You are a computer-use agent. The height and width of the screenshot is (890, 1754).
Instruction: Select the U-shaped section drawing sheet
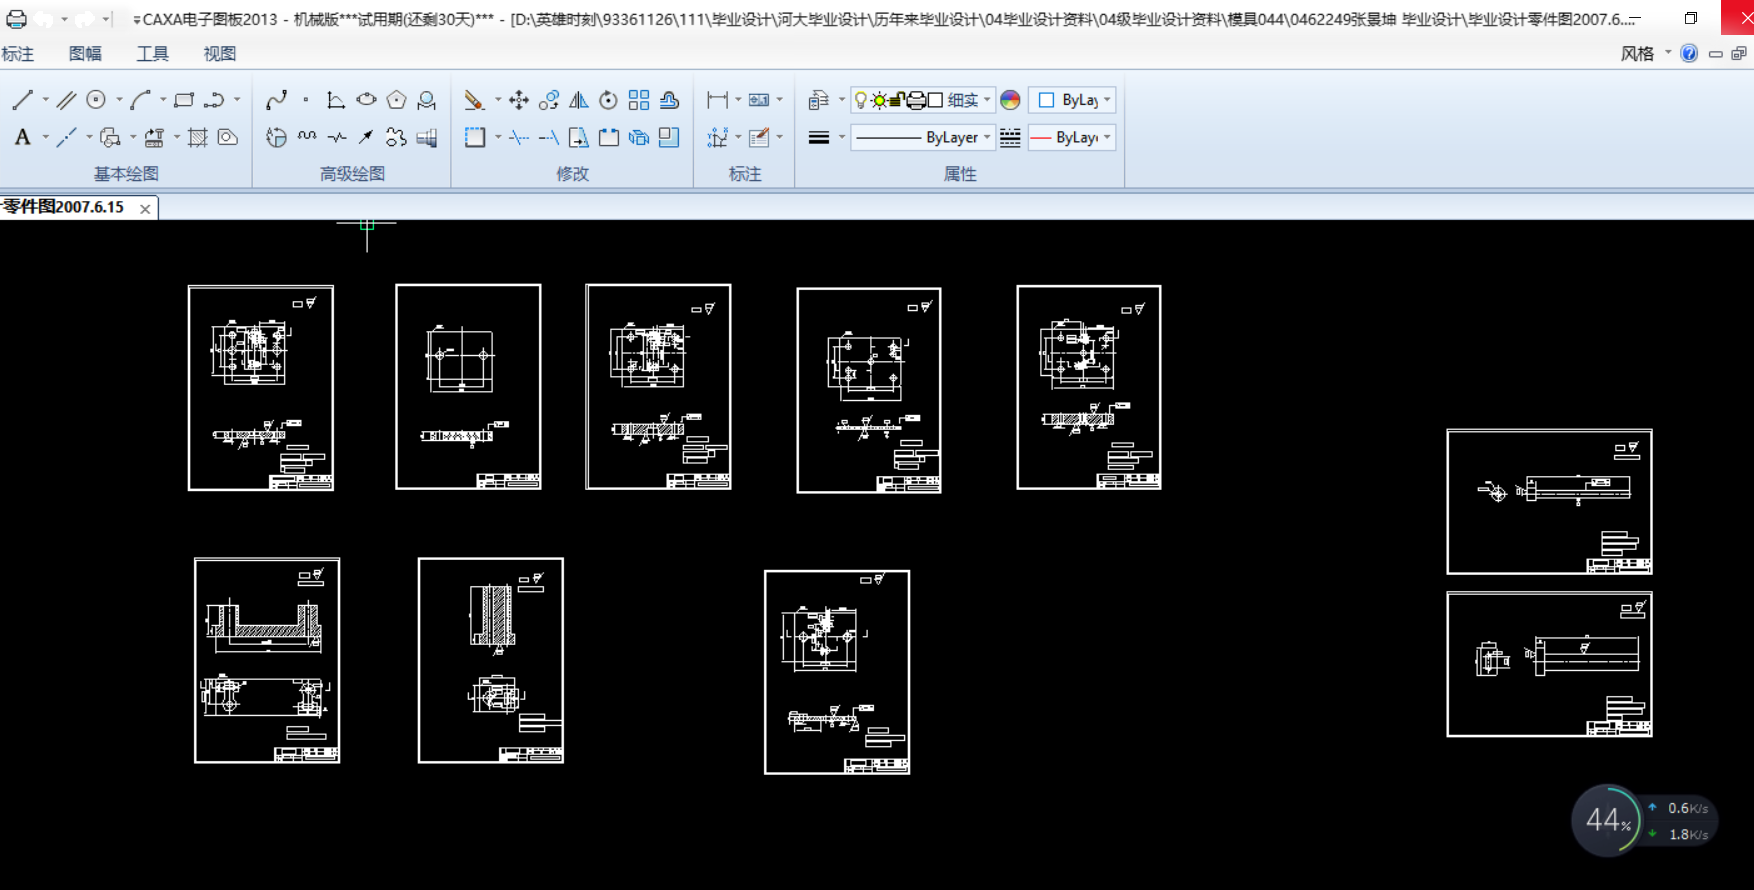point(267,660)
